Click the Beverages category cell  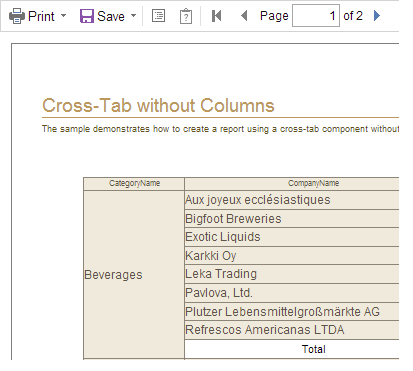[x=134, y=275]
